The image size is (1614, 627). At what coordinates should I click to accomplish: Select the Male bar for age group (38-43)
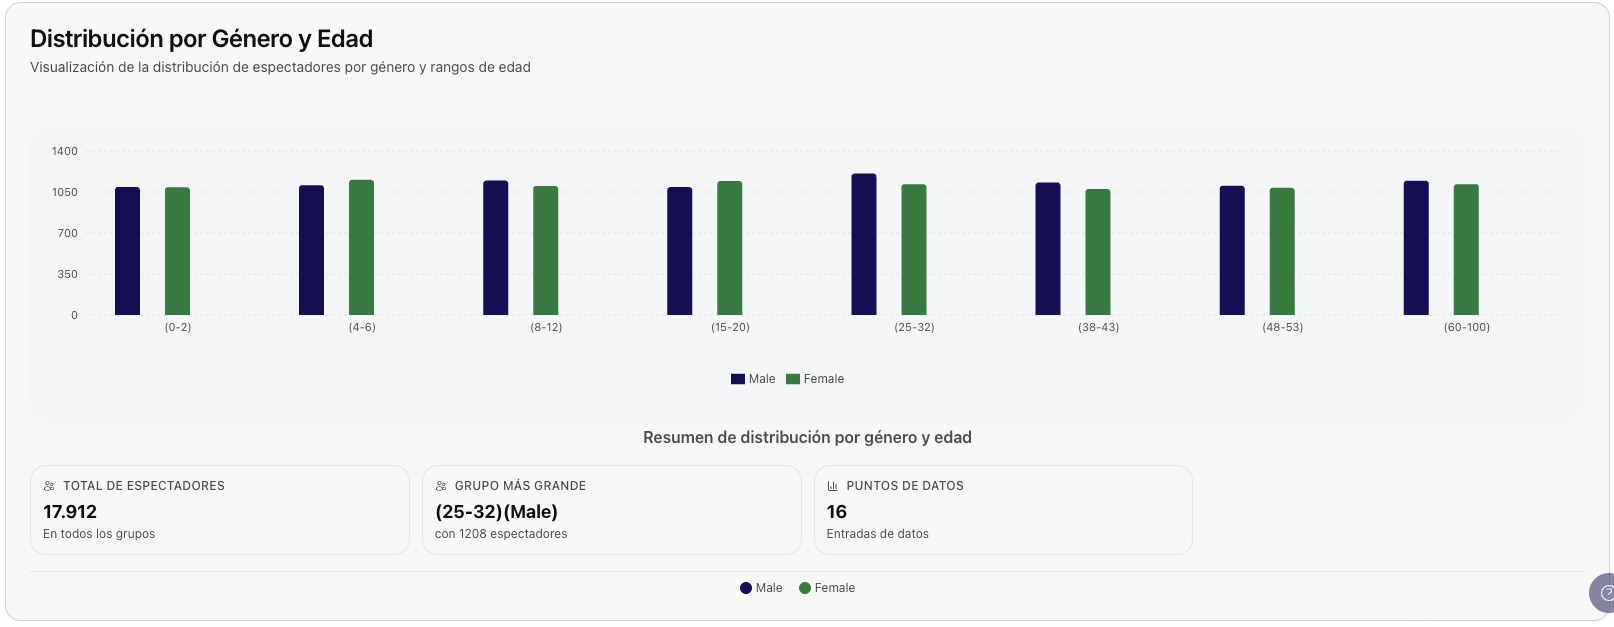point(1048,249)
